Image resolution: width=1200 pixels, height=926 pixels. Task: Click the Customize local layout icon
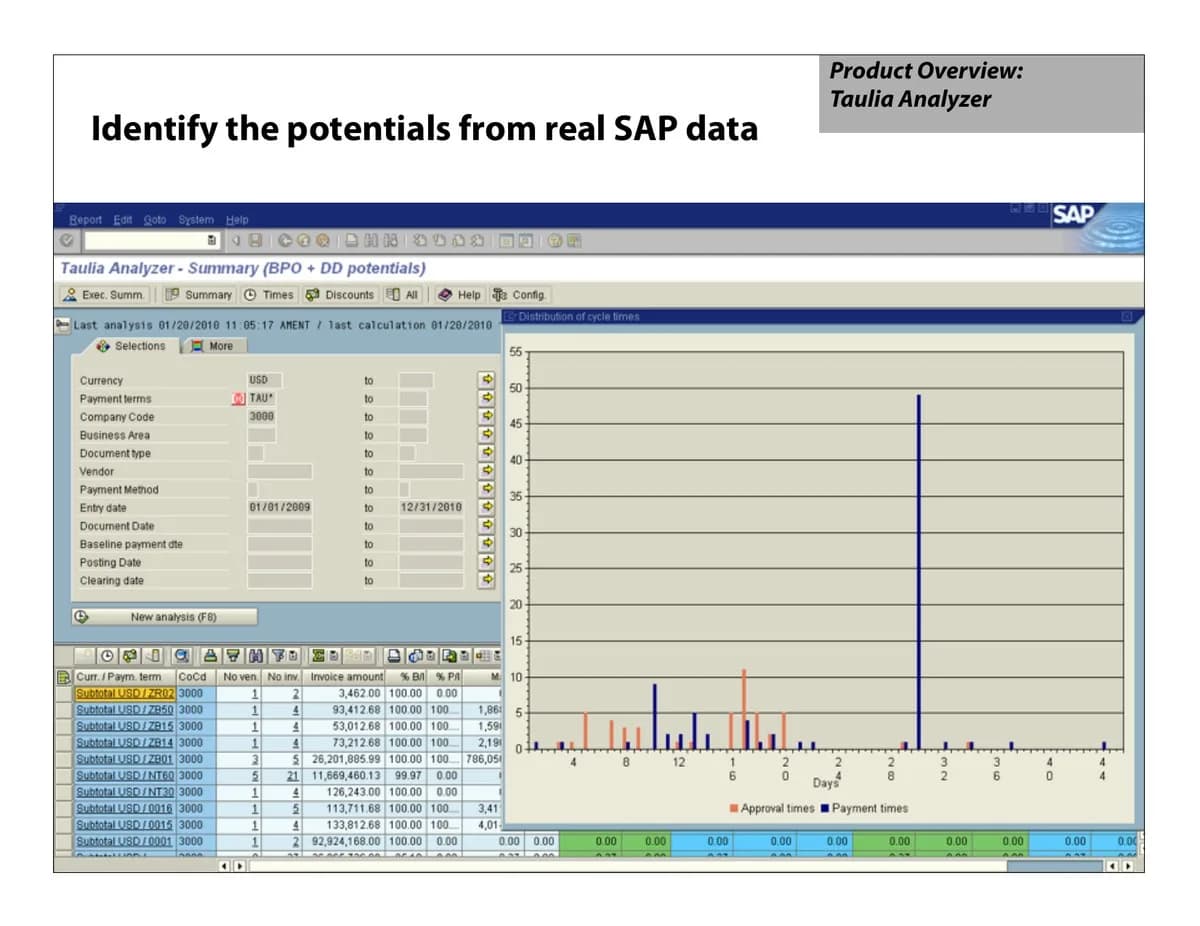tap(573, 241)
